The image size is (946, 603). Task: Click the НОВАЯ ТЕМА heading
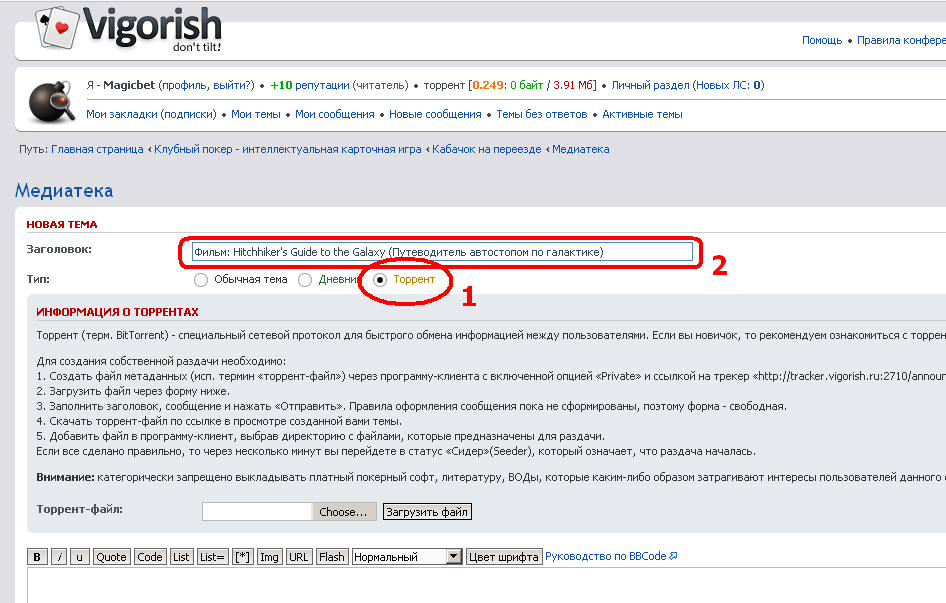click(x=62, y=225)
